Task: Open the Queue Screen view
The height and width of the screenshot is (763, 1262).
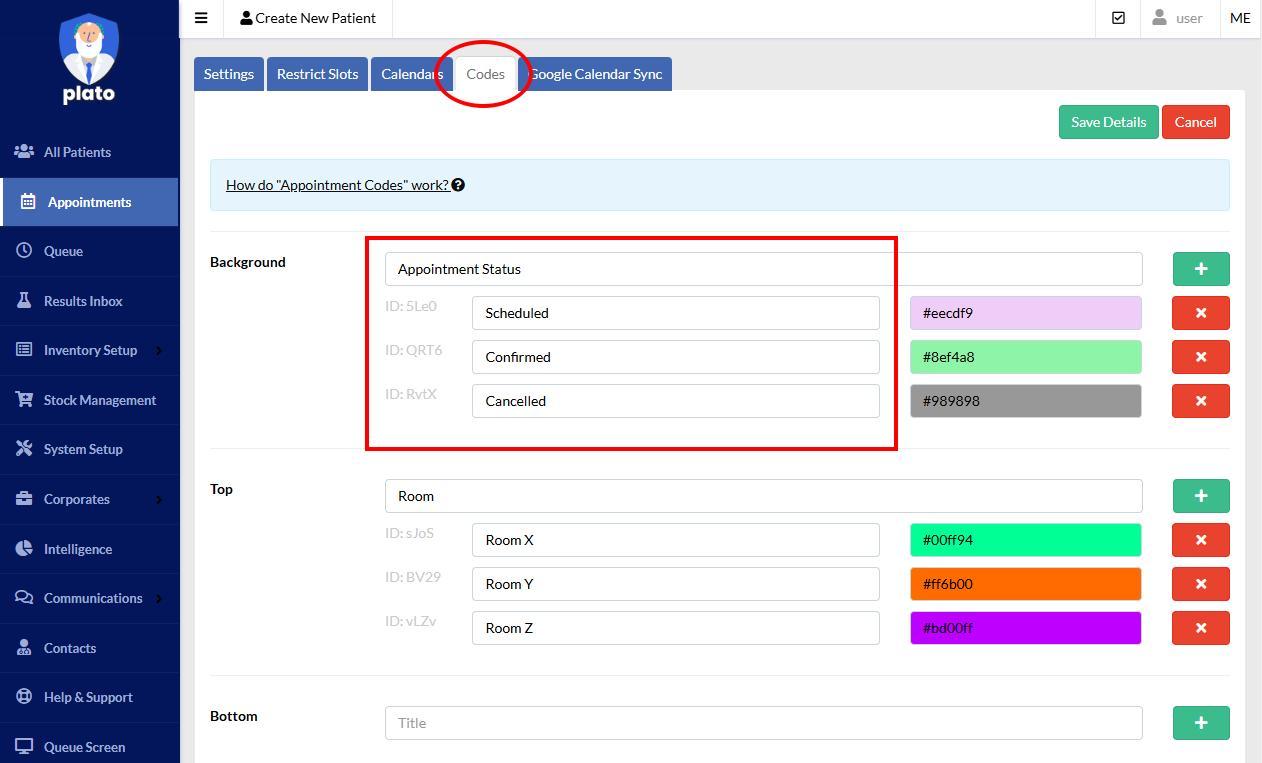Action: pyautogui.click(x=84, y=746)
